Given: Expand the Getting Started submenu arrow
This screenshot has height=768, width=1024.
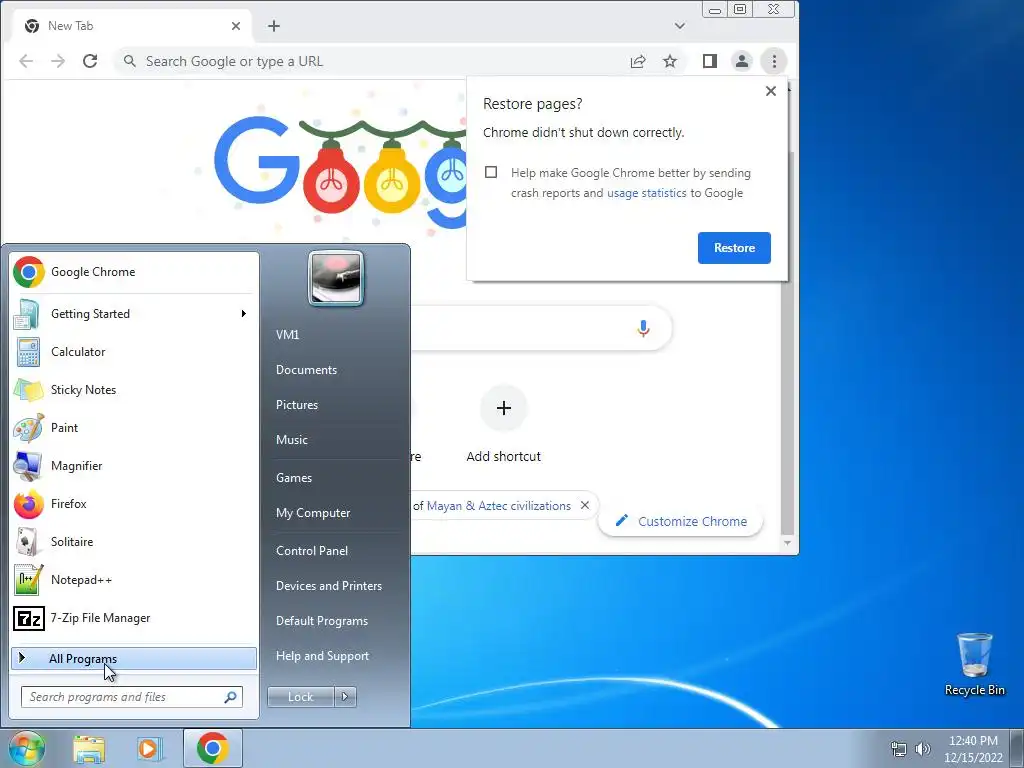Looking at the screenshot, I should (244, 314).
